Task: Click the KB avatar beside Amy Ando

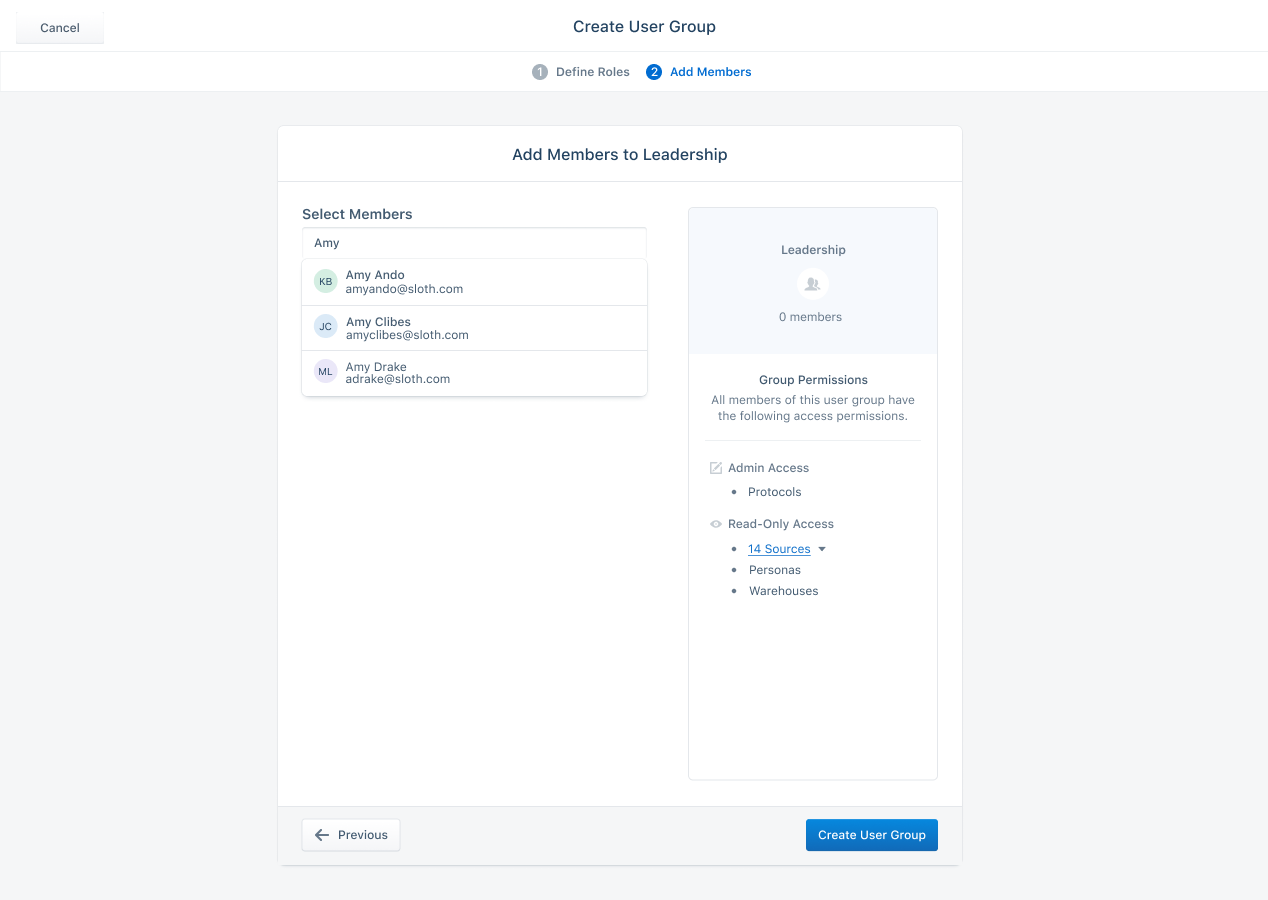Action: click(x=326, y=282)
